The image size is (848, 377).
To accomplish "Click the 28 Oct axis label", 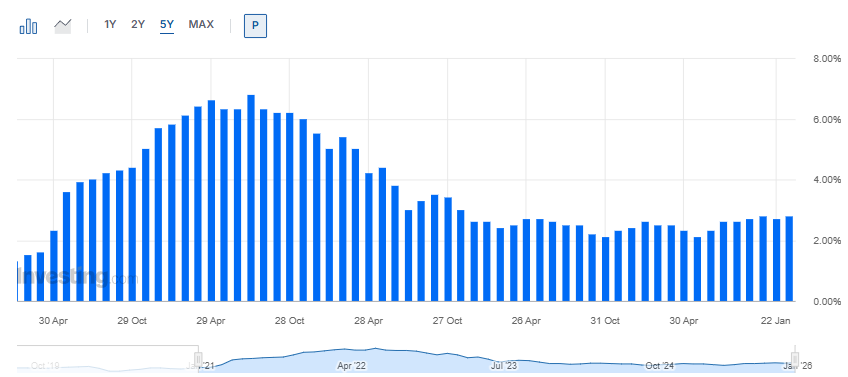I will coord(289,321).
